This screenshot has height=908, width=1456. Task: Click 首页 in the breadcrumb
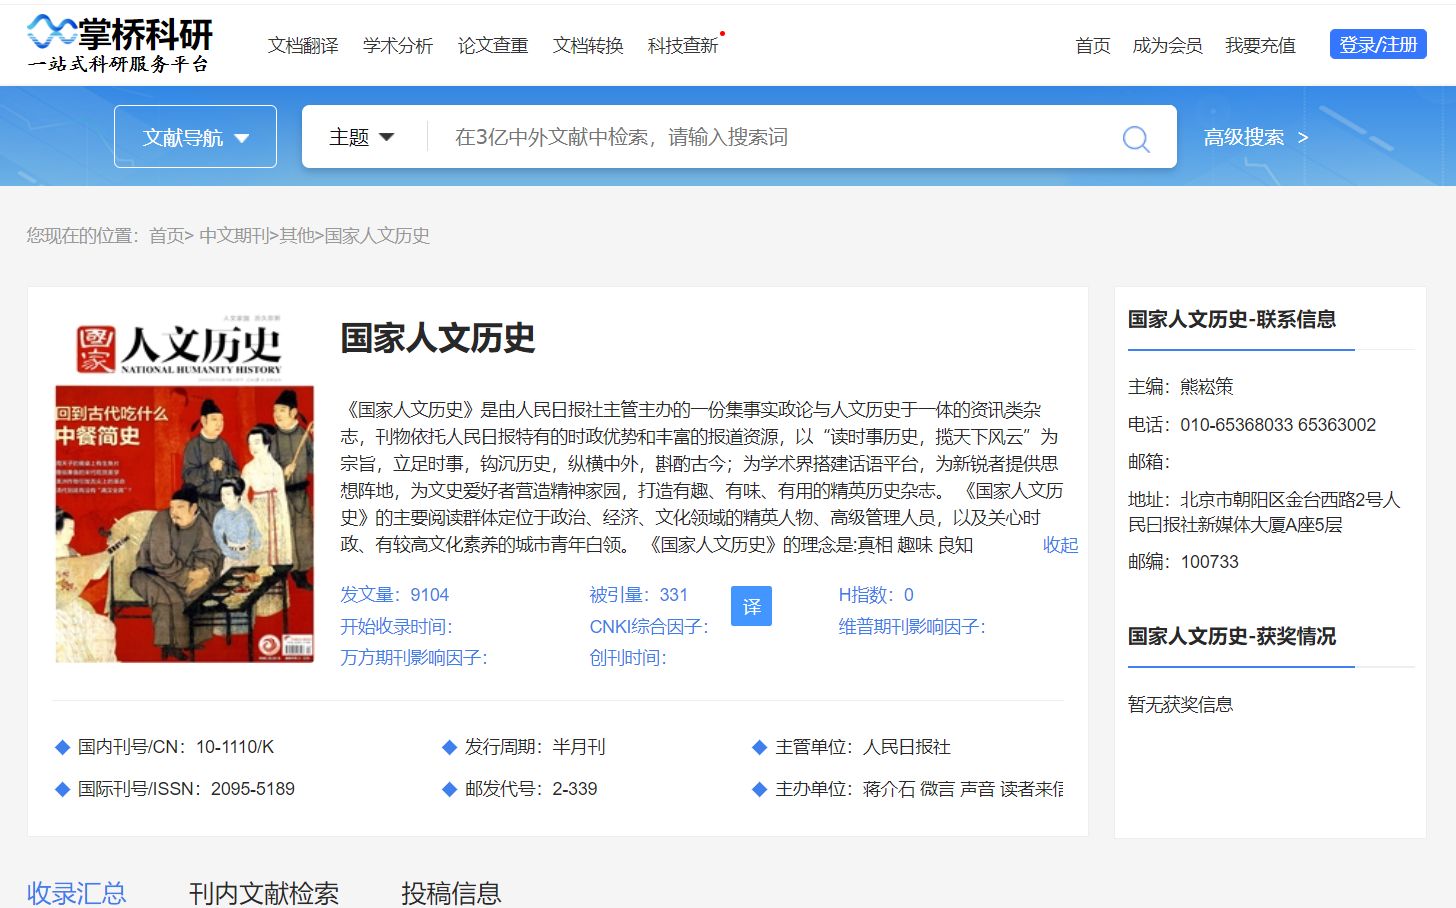(x=167, y=236)
